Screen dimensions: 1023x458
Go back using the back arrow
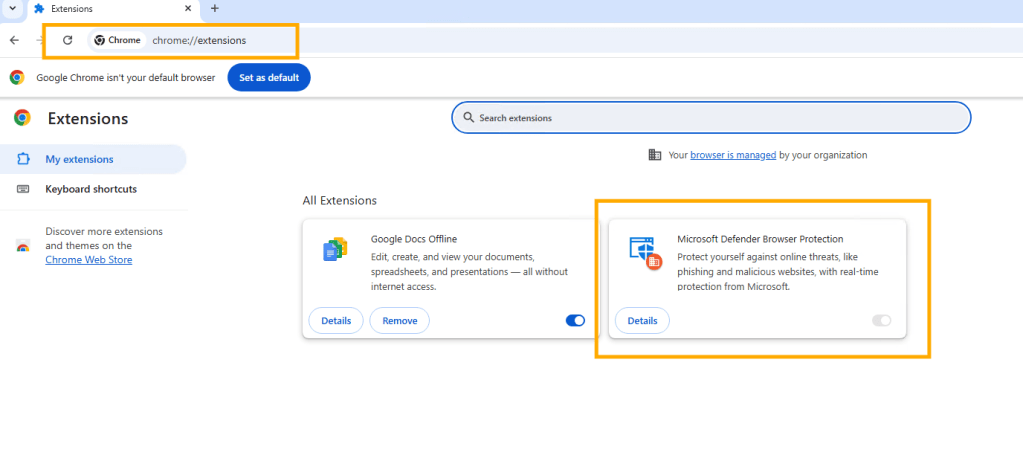(x=14, y=40)
